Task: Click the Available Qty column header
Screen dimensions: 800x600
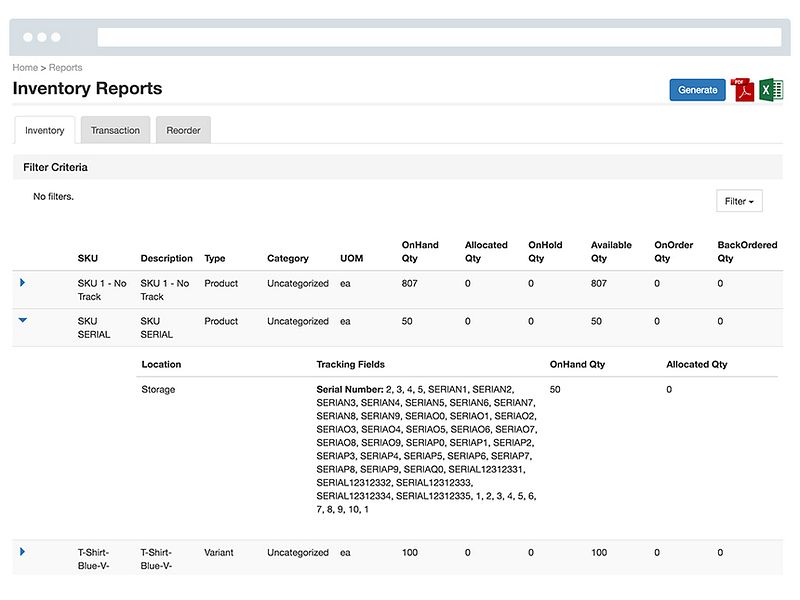Action: [611, 252]
